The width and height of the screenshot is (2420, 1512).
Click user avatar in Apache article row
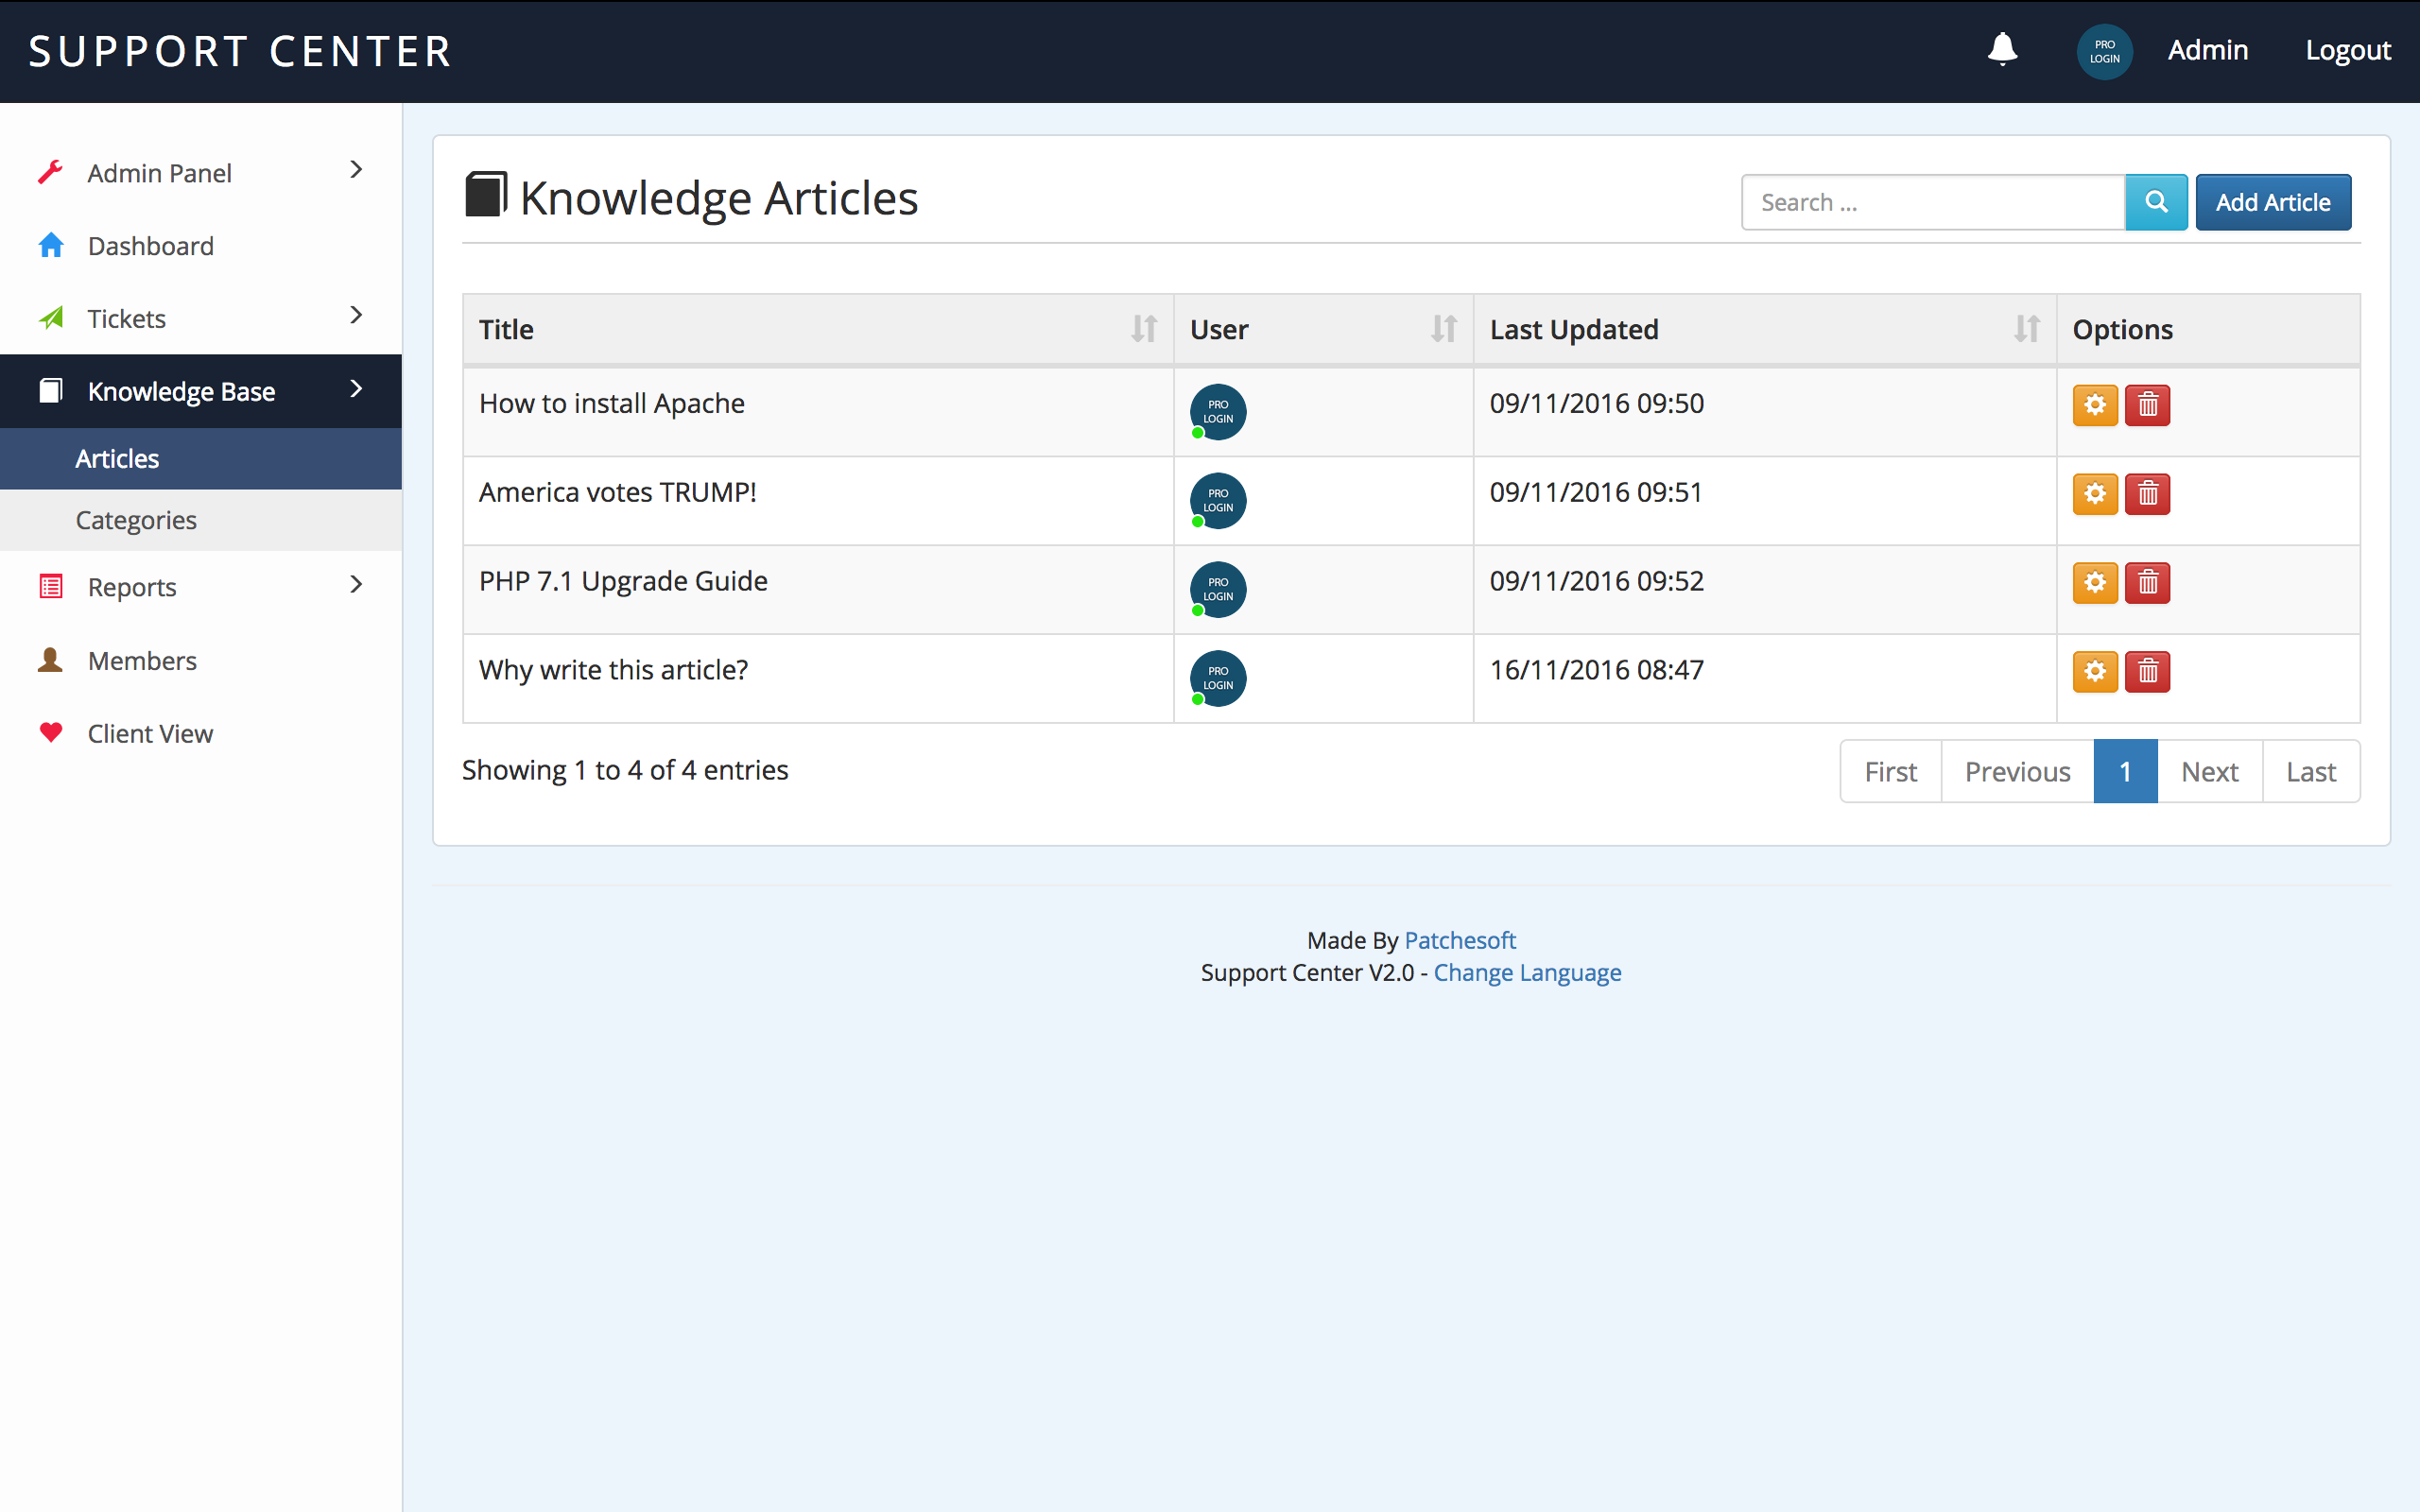[1217, 411]
